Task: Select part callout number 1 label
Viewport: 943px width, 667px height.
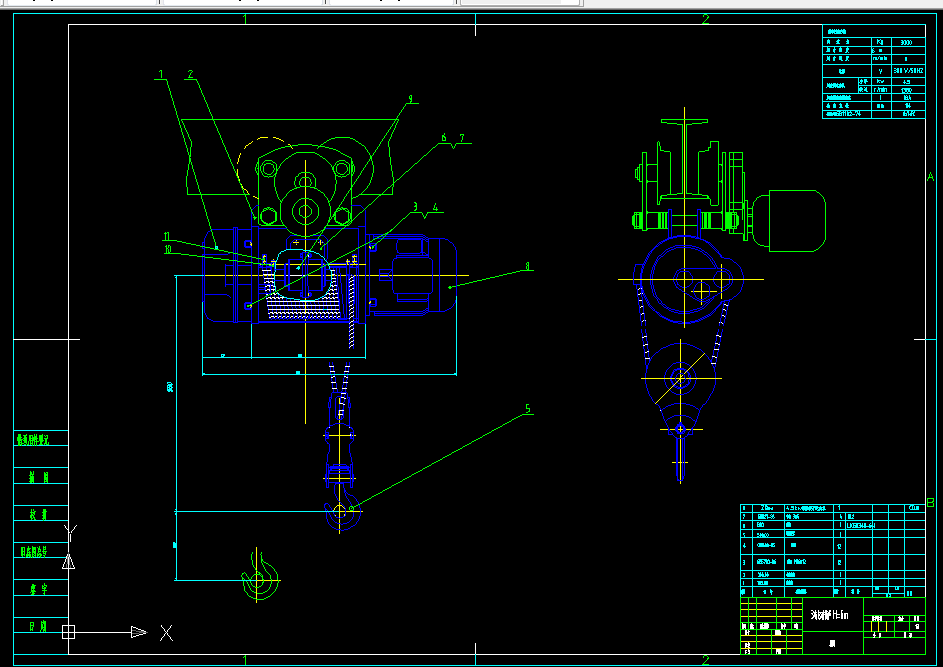Action: tap(161, 74)
